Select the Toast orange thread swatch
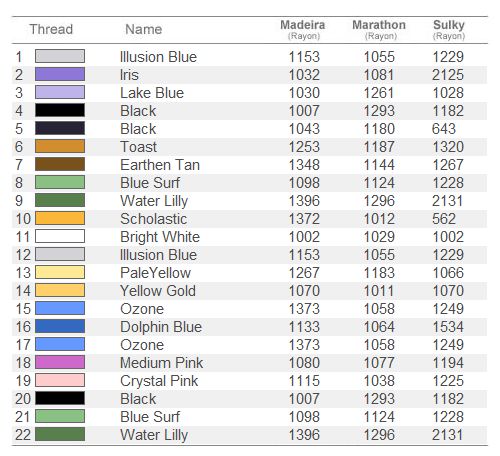The width and height of the screenshot is (500, 456). [60, 146]
